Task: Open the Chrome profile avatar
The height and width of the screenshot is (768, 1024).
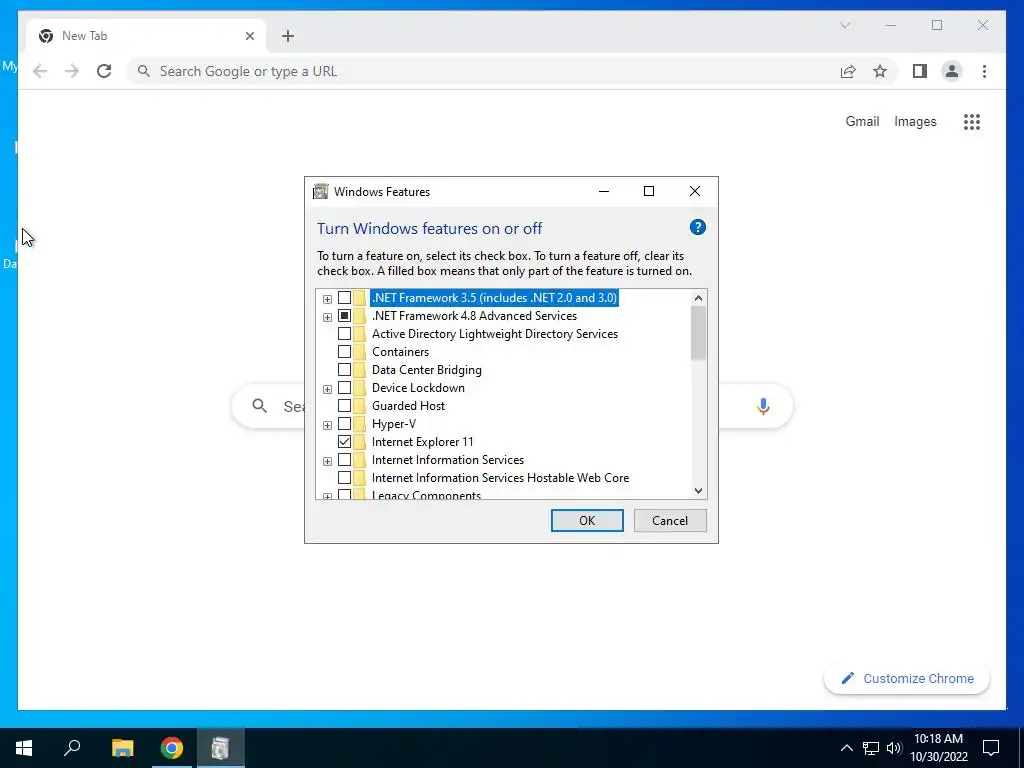Action: 952,71
